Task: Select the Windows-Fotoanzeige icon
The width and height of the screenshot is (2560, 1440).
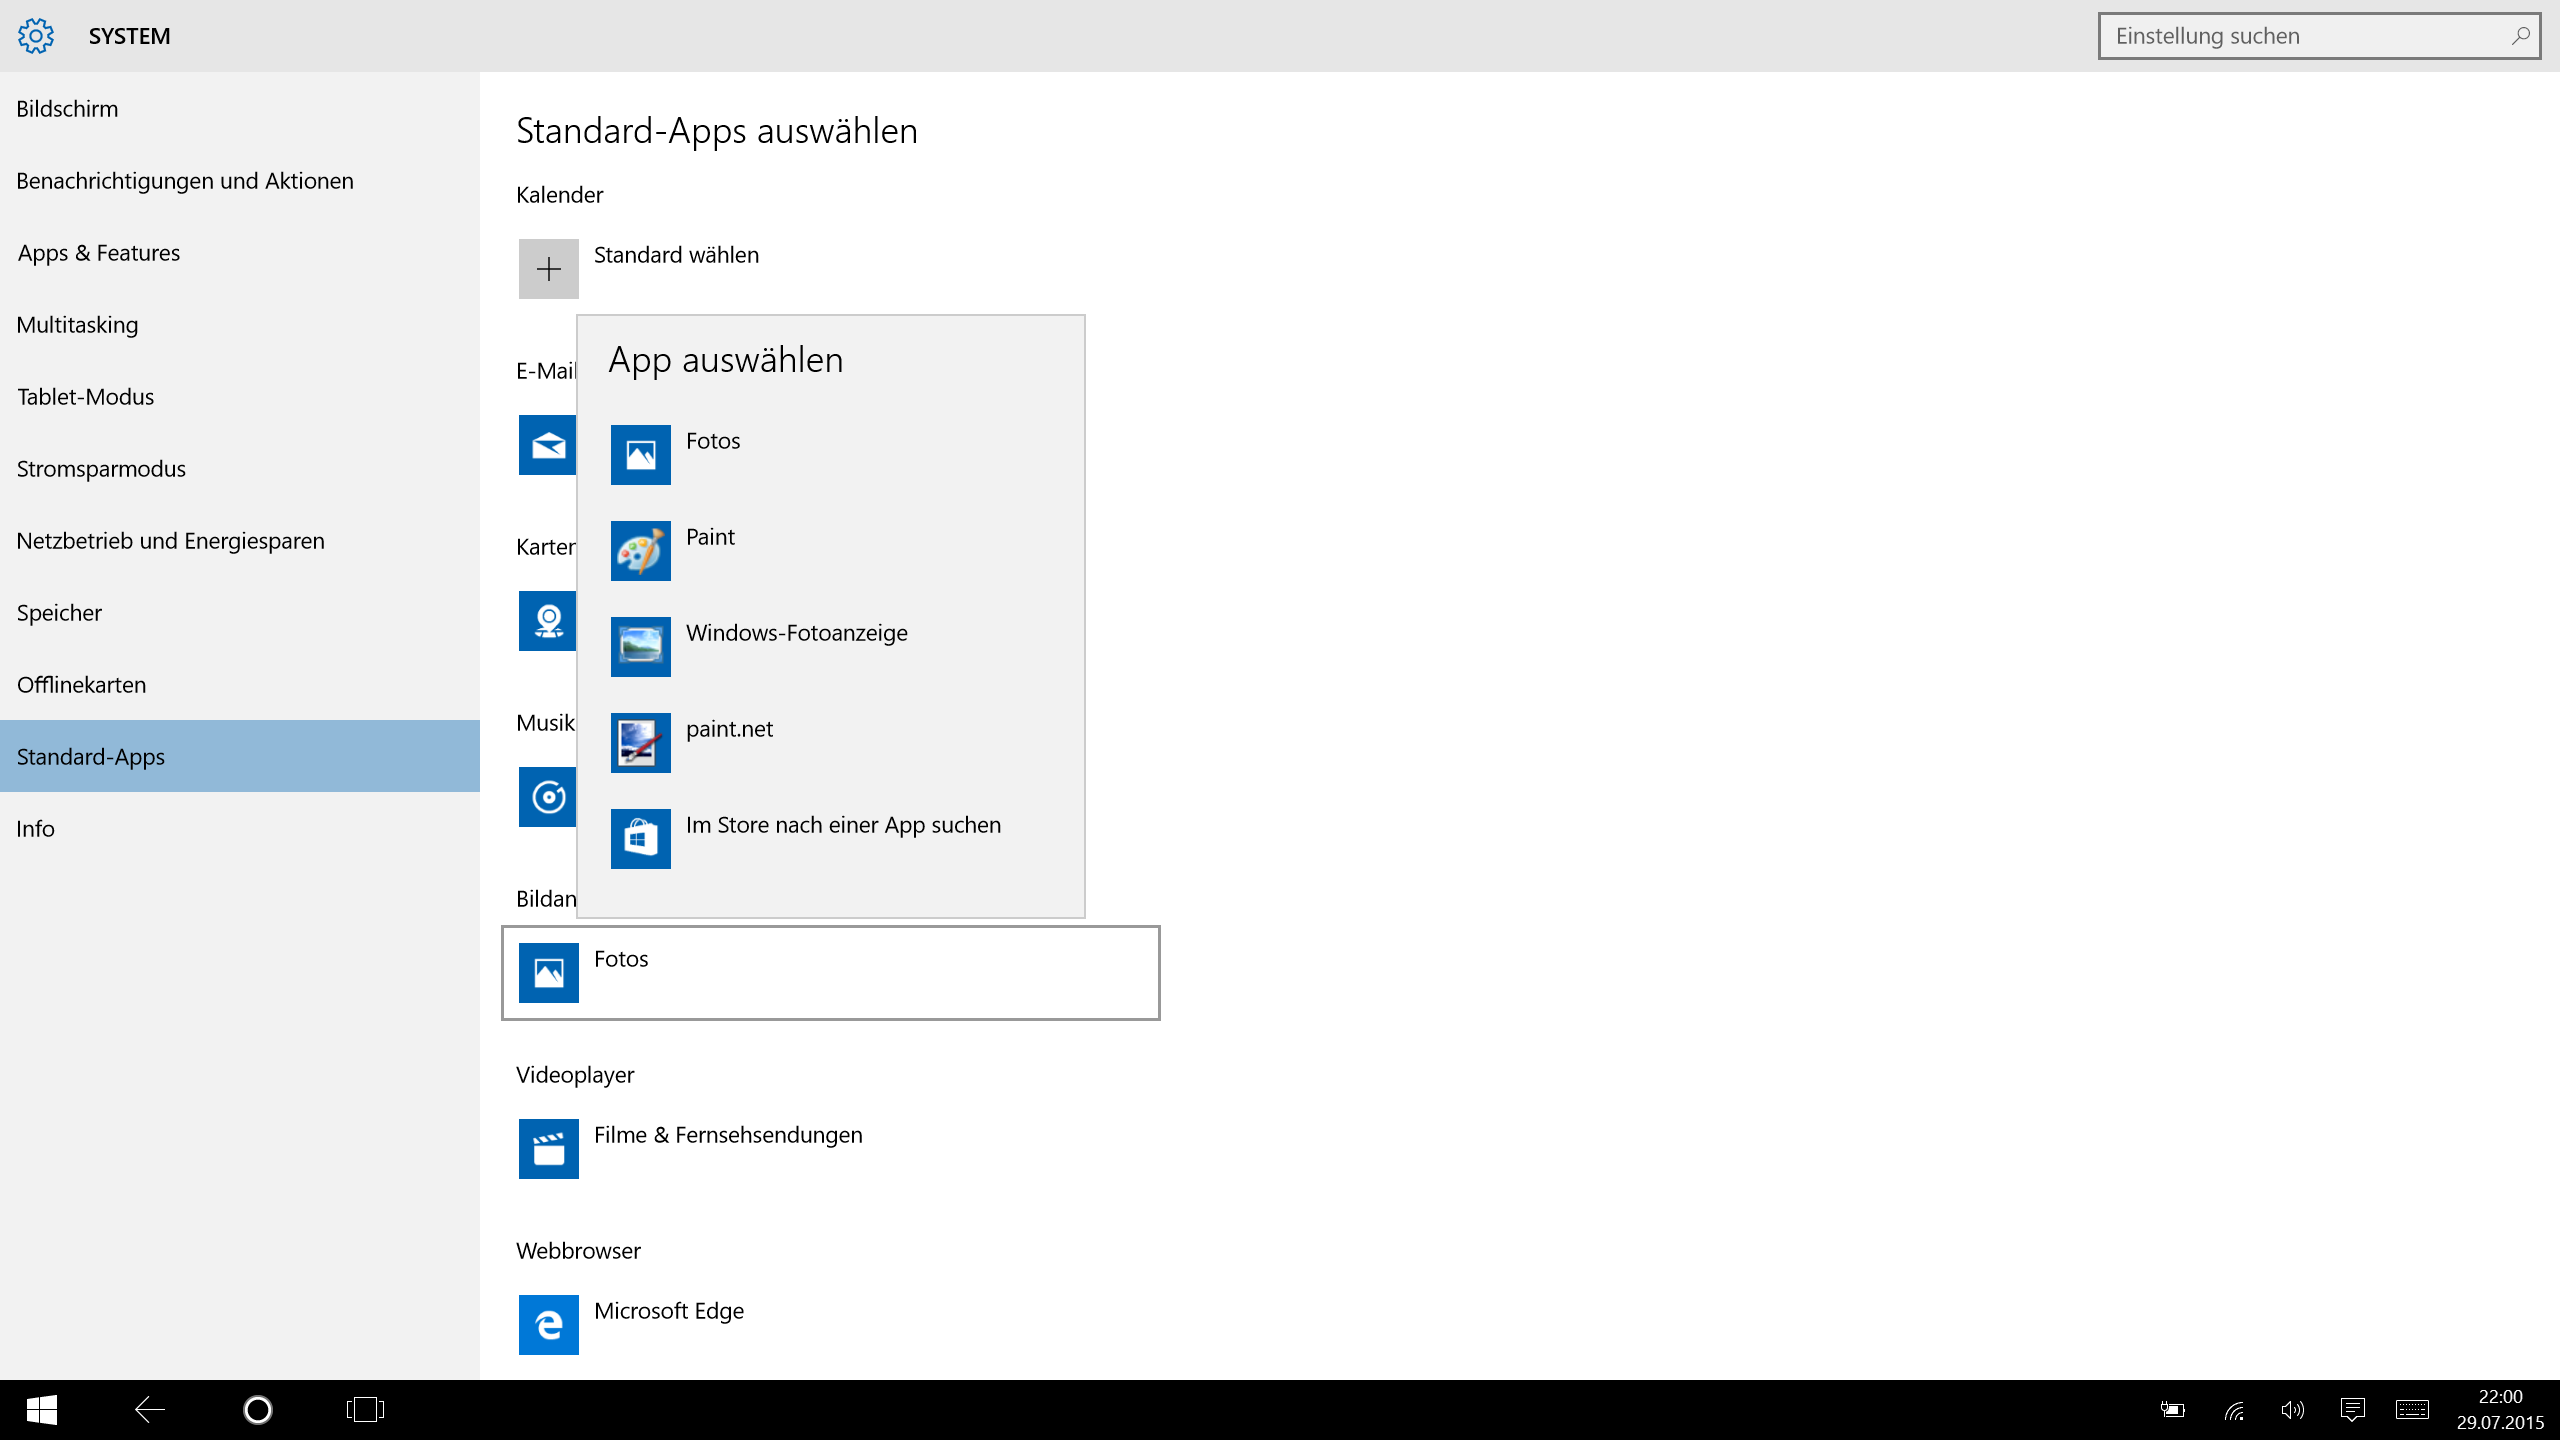Action: coord(641,647)
